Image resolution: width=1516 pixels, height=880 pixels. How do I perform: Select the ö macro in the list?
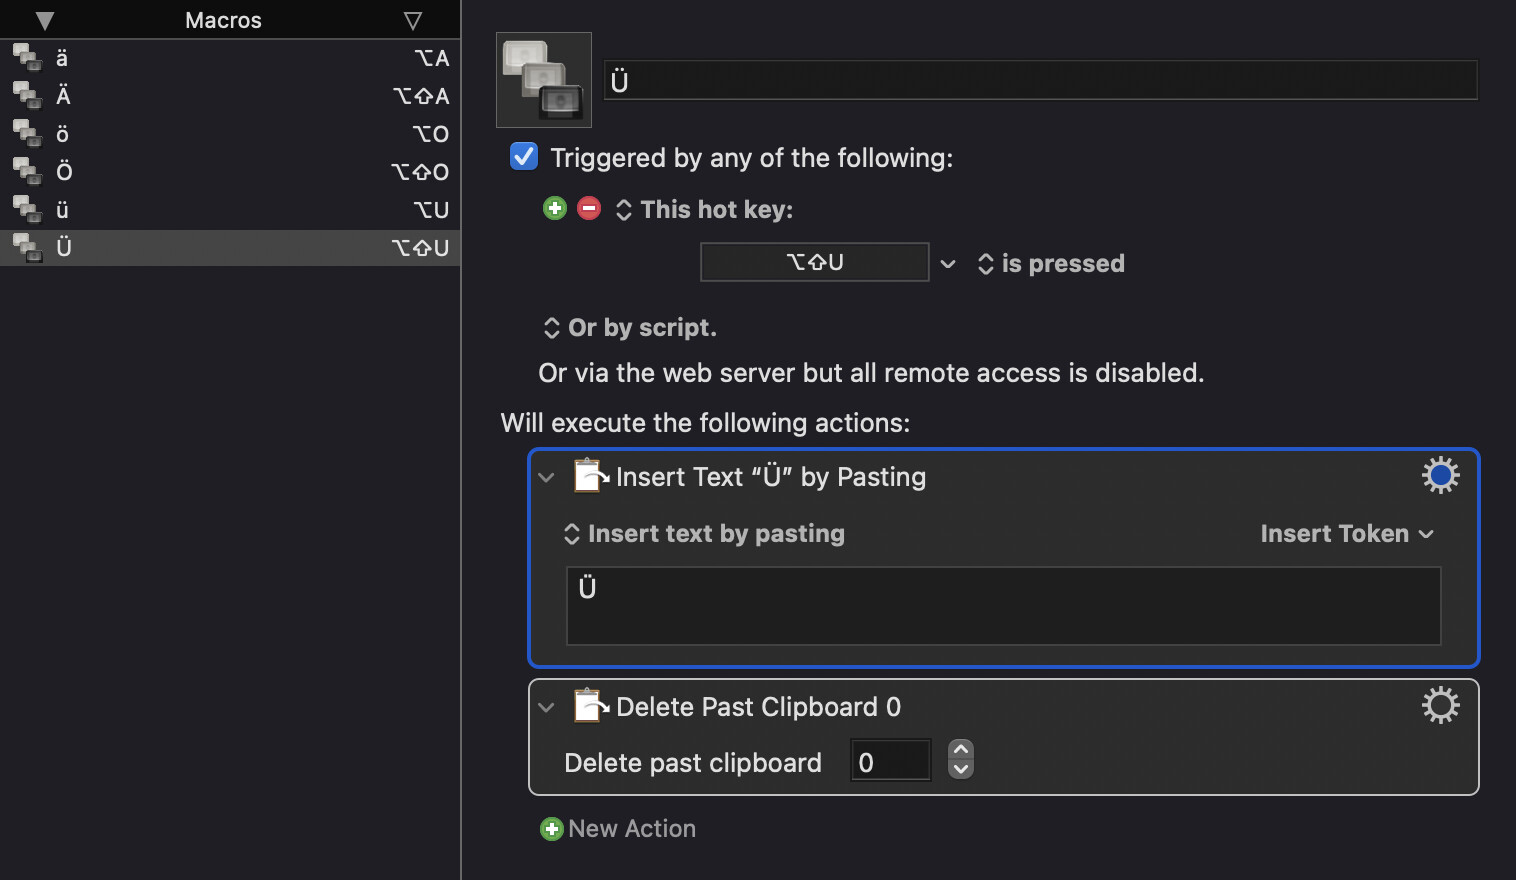tap(230, 134)
